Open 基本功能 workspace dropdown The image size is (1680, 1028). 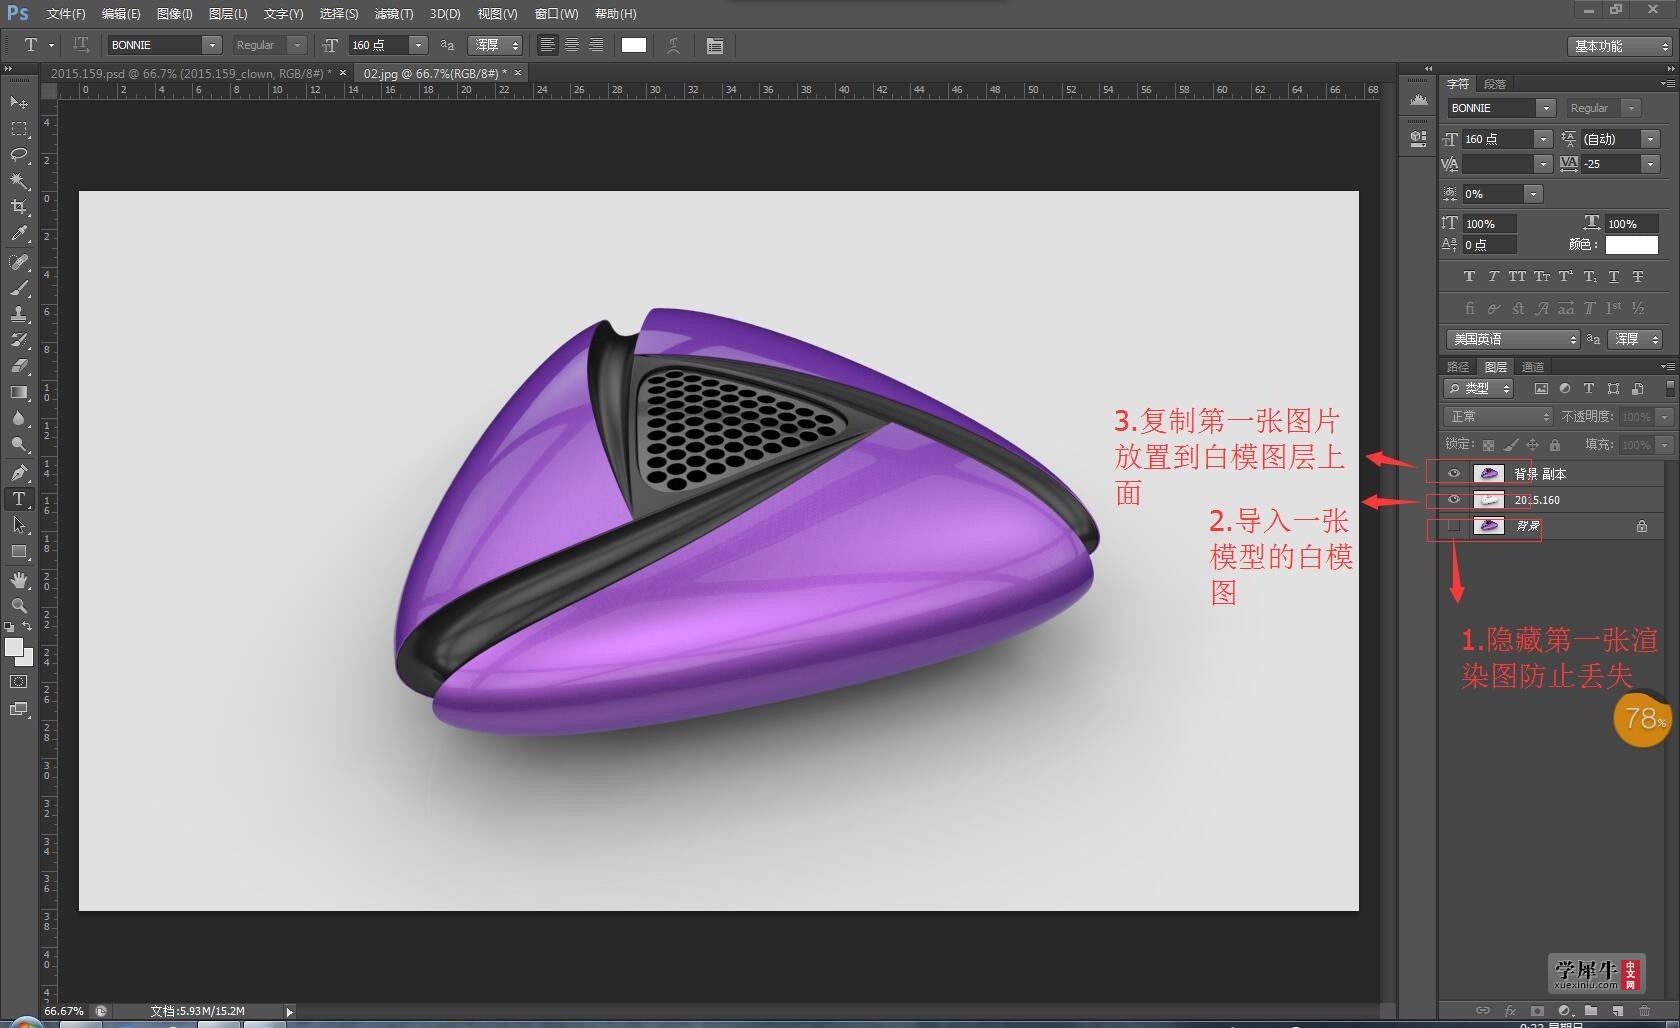pos(1619,46)
